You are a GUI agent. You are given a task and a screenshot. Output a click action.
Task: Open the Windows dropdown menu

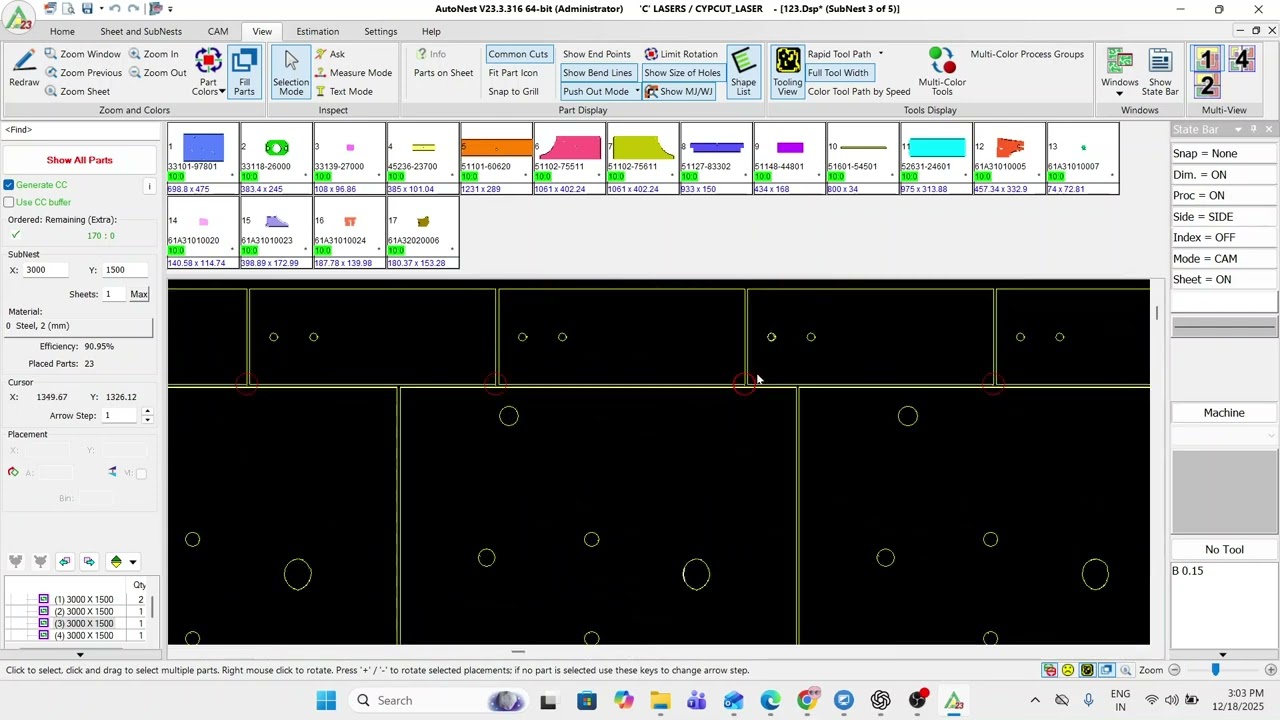point(1120,72)
